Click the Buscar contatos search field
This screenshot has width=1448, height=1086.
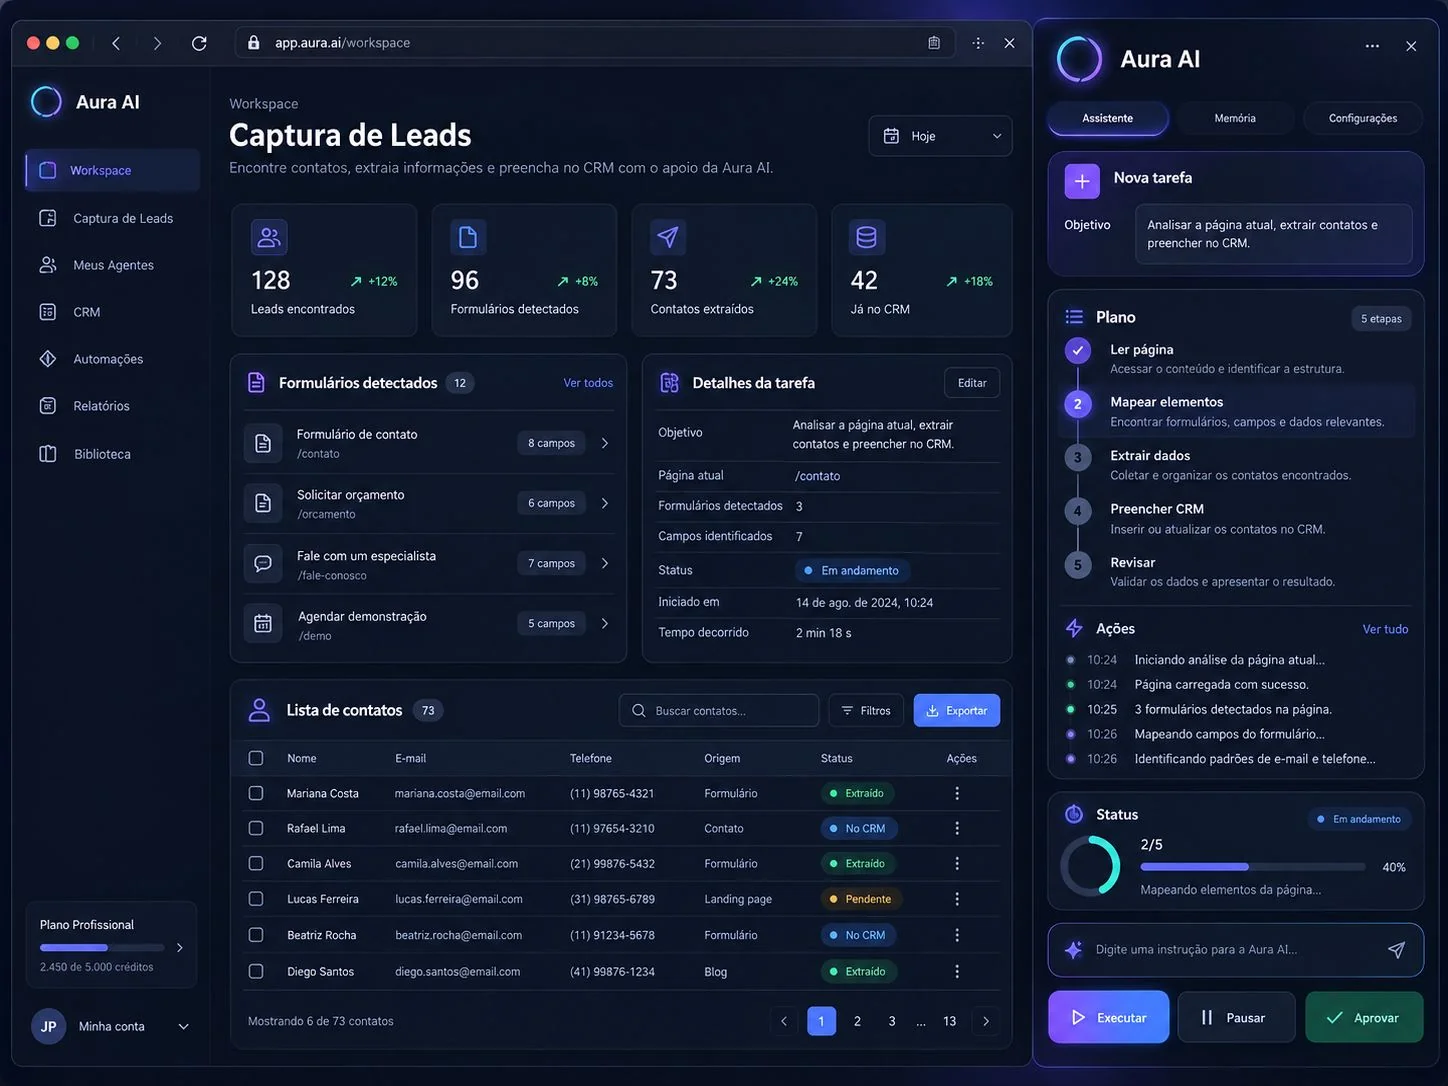(x=719, y=710)
